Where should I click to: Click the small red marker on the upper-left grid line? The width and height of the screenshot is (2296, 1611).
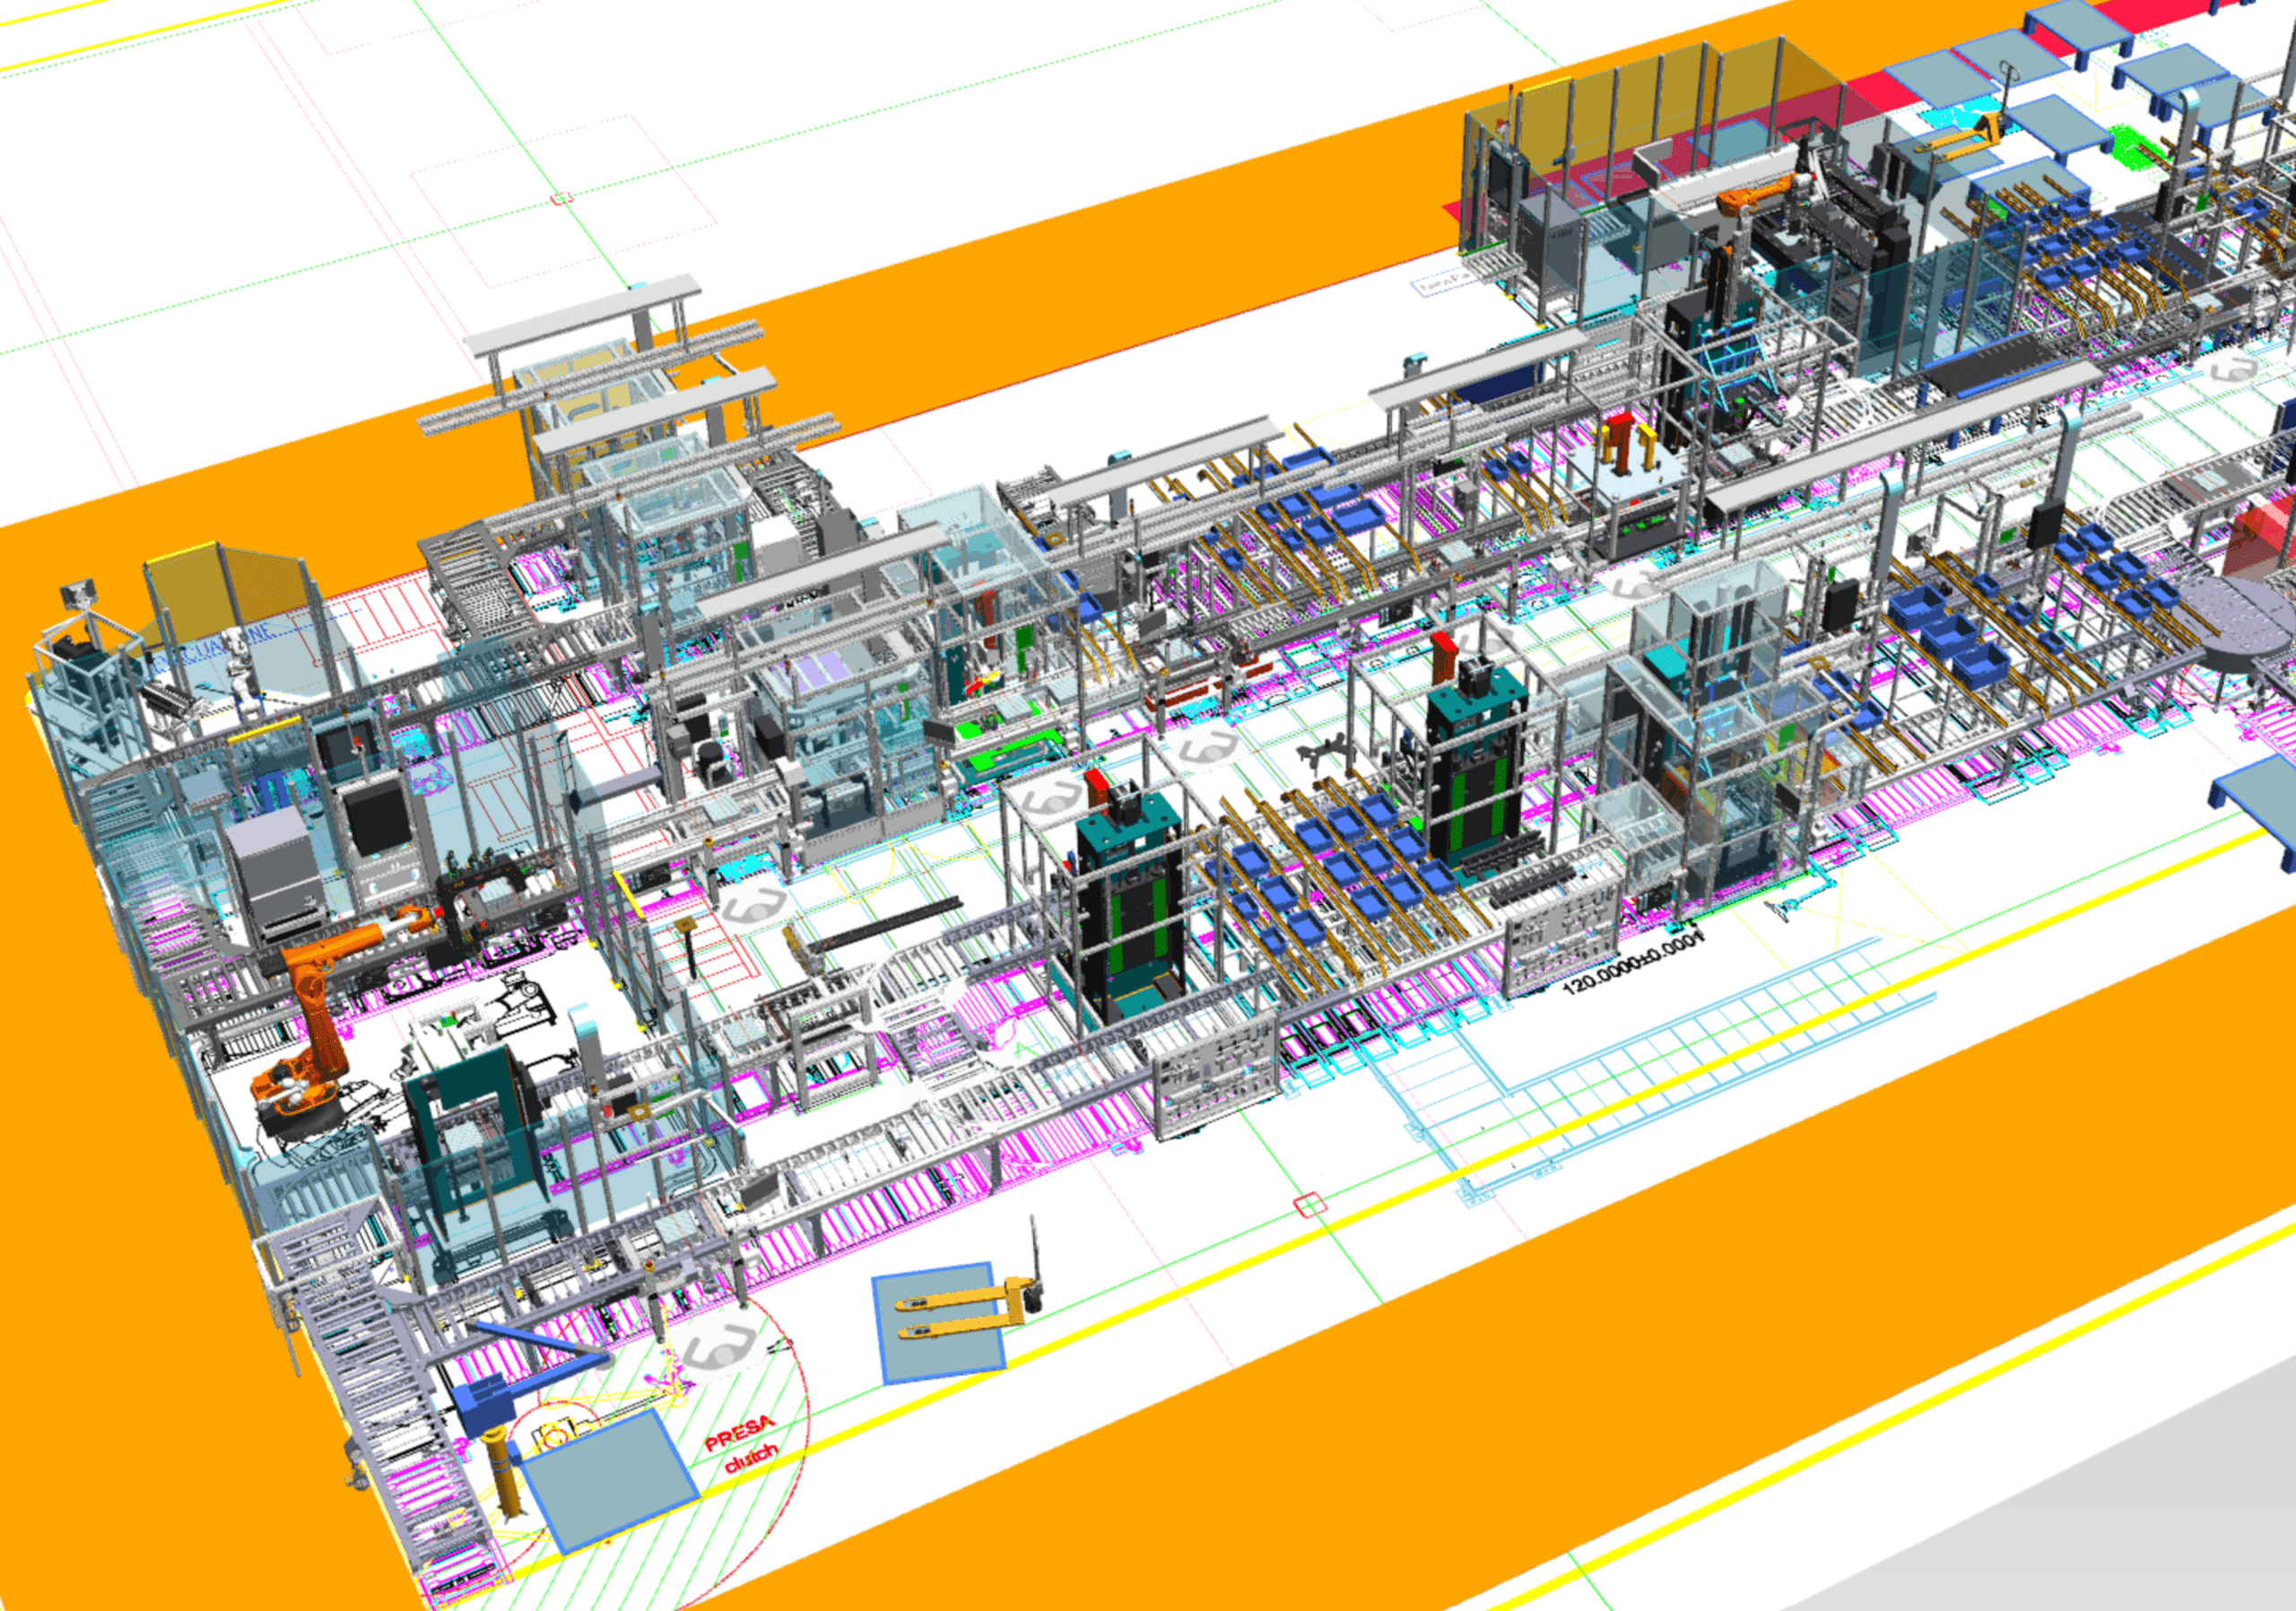click(562, 198)
